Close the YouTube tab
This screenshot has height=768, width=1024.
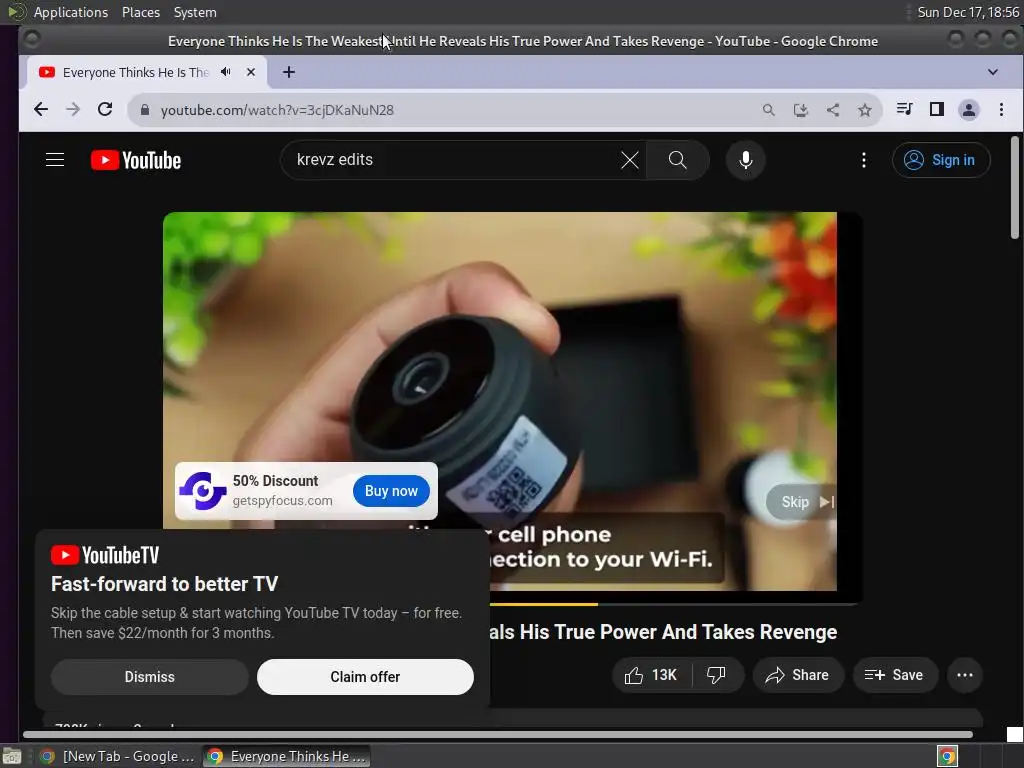(251, 72)
